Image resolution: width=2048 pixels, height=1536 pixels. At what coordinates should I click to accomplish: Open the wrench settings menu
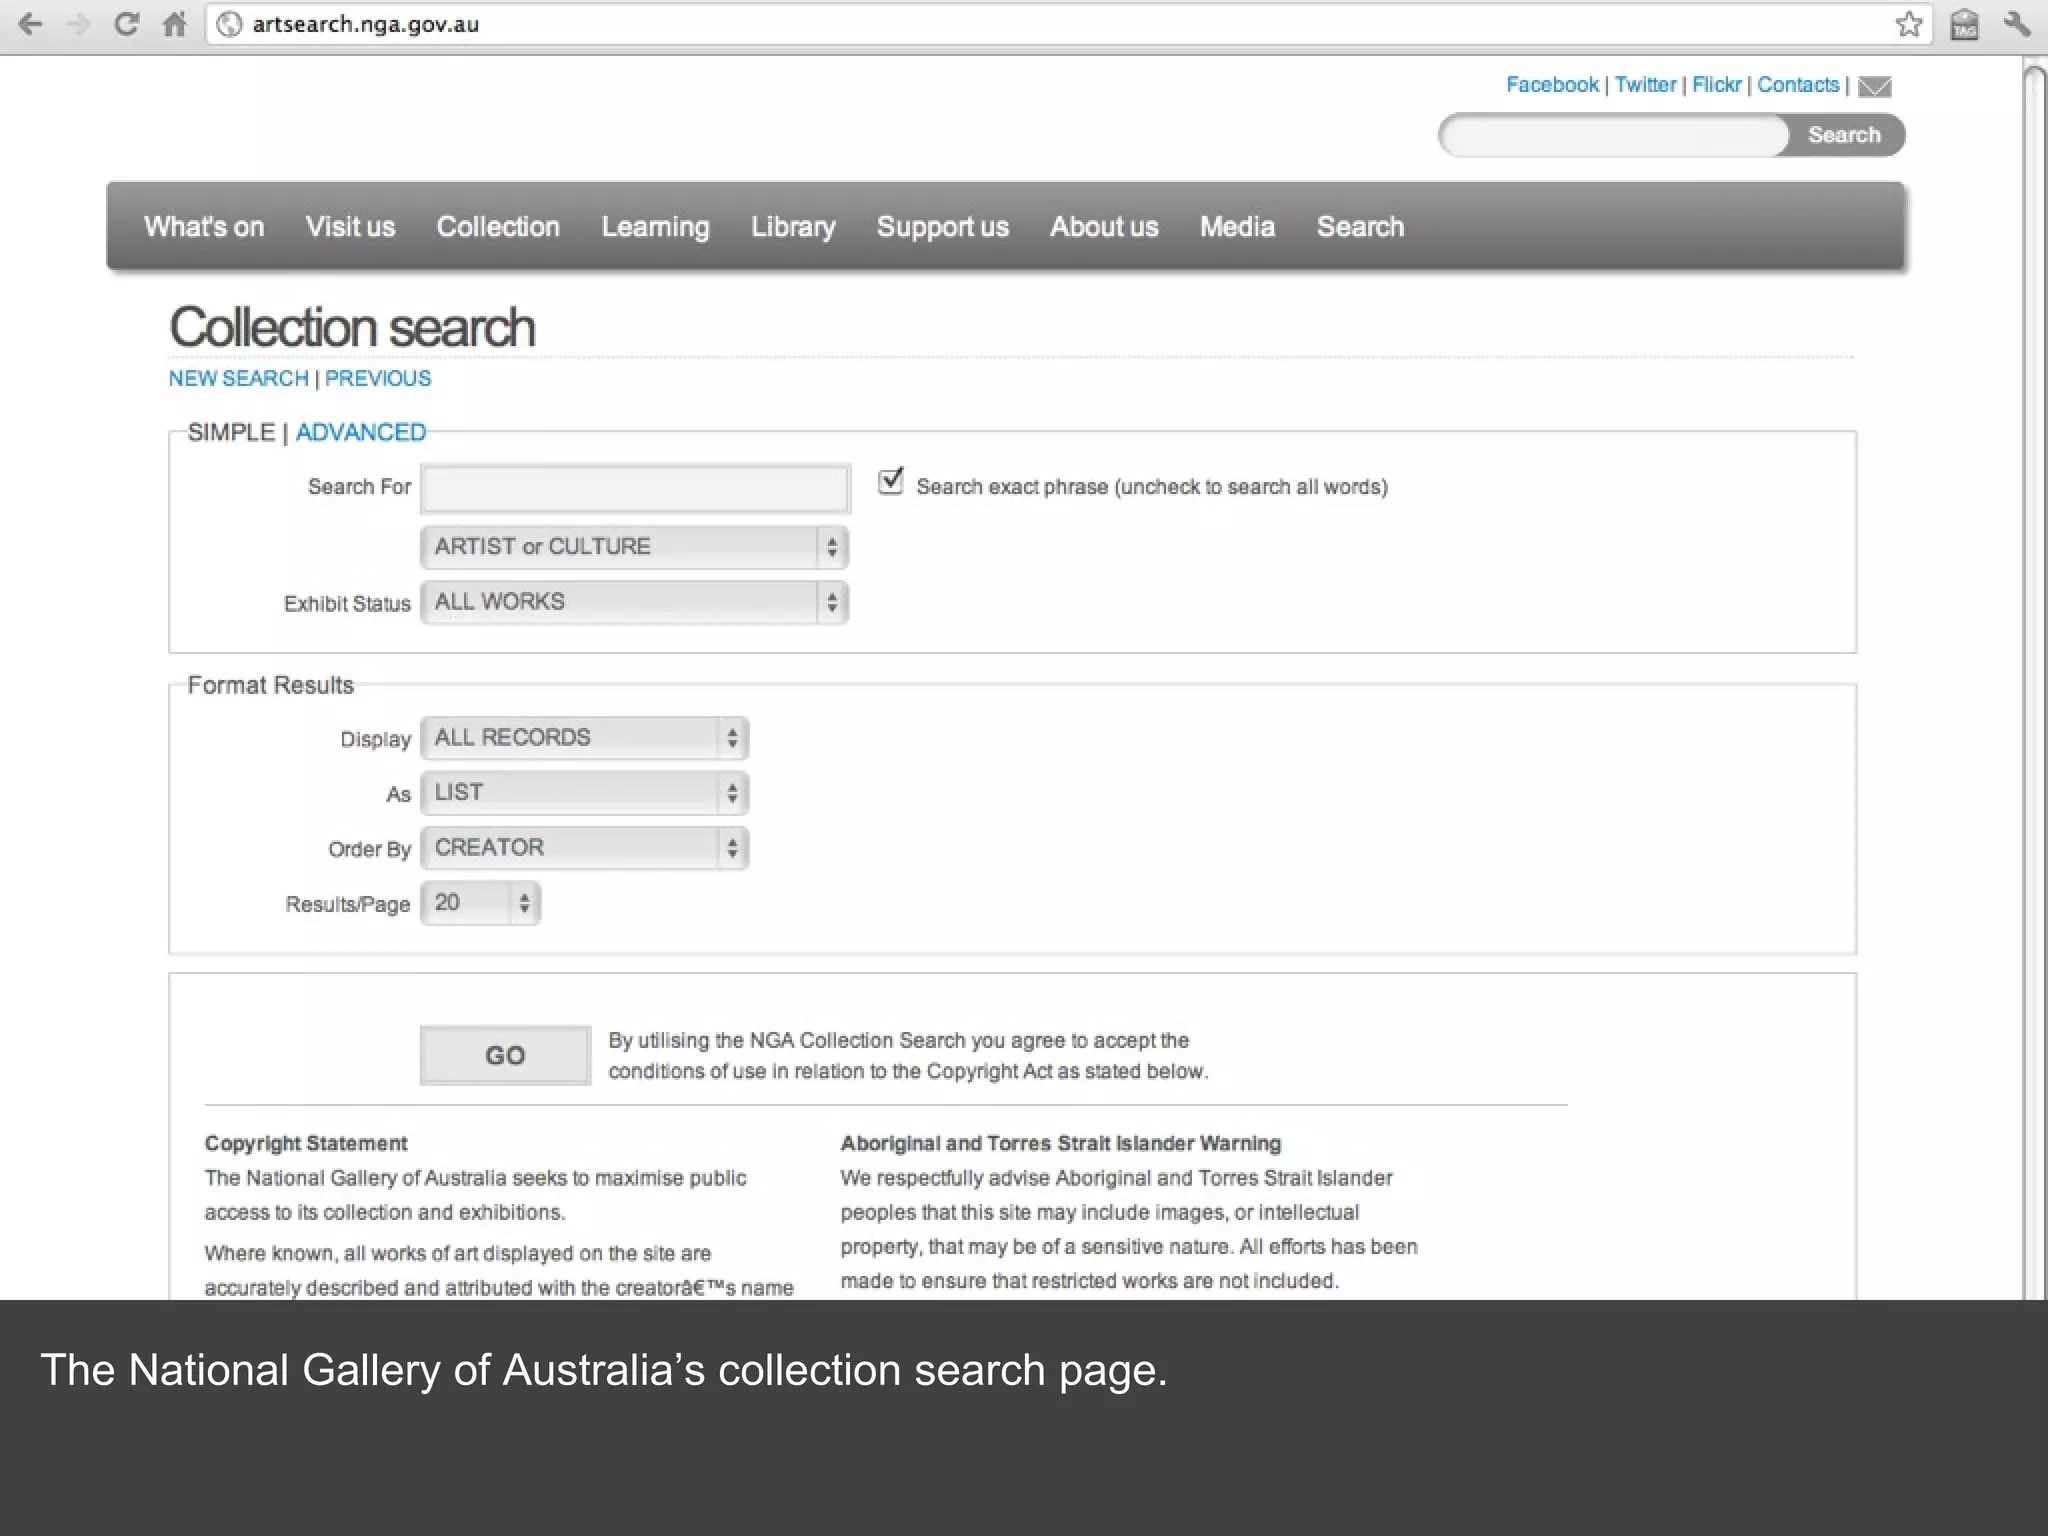coord(2017,24)
